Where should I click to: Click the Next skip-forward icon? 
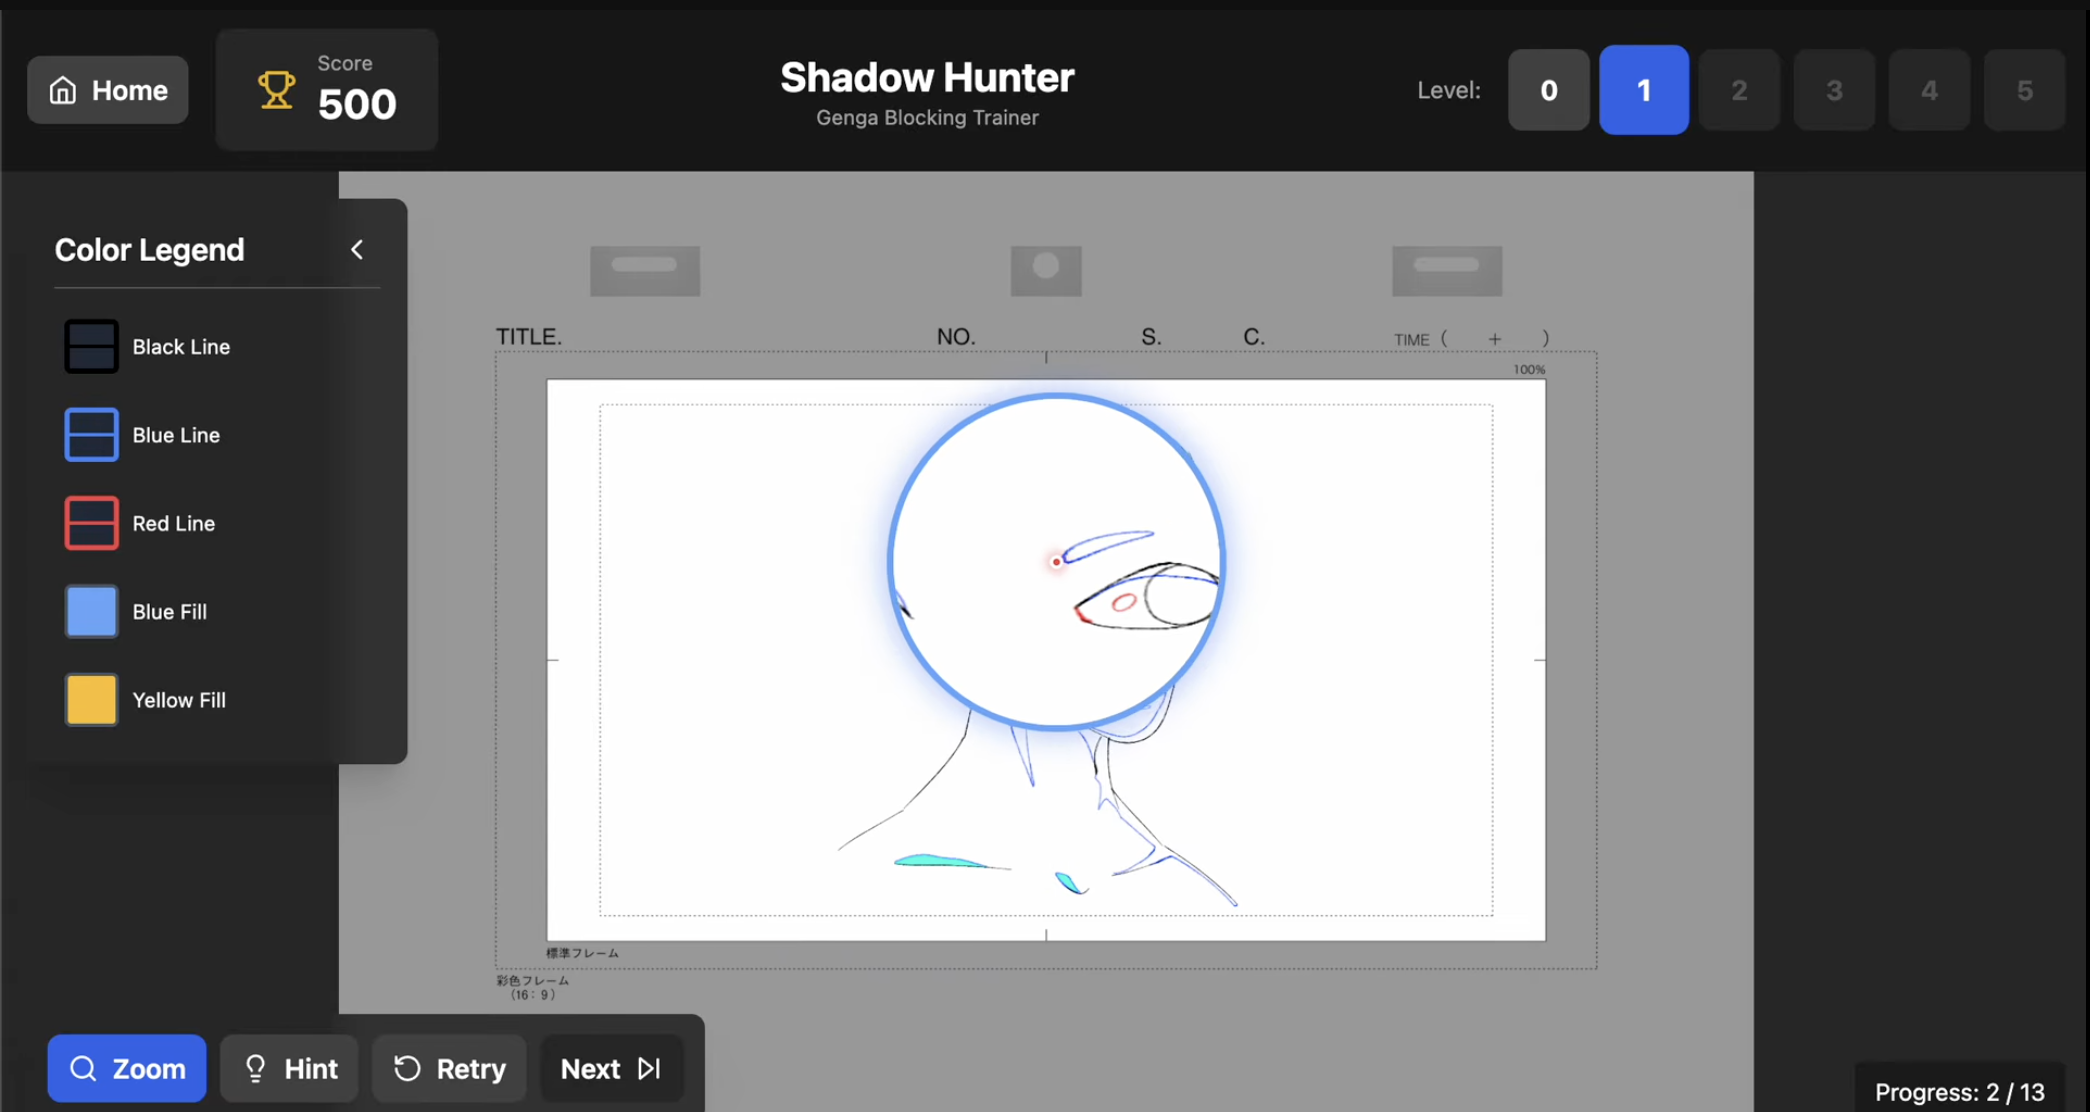650,1068
